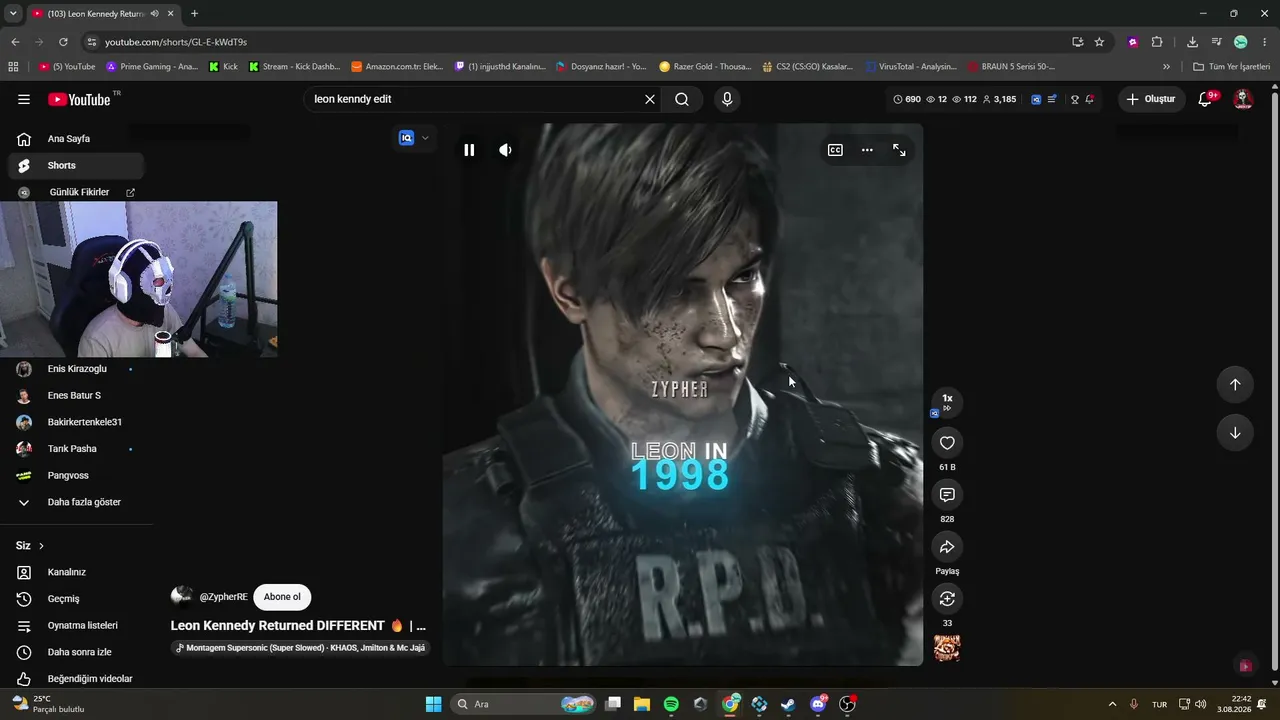Start voice search with the microphone

[727, 99]
